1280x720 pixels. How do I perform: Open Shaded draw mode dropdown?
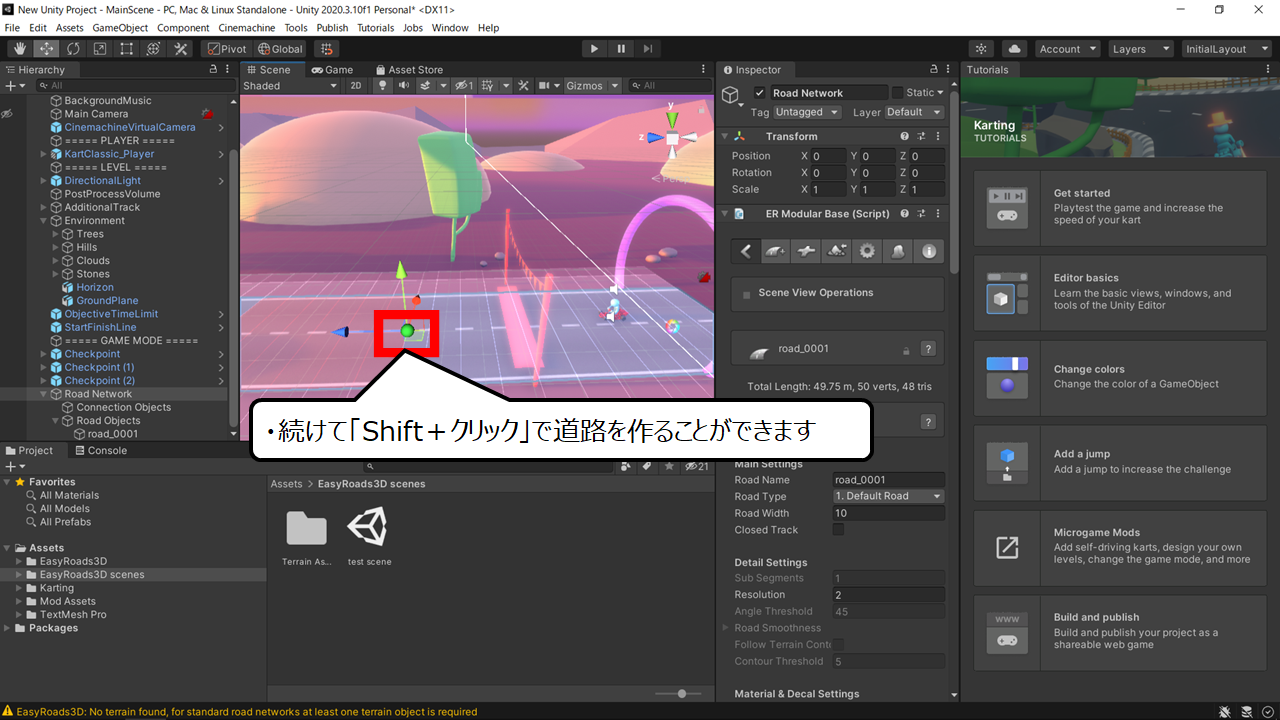tap(291, 86)
